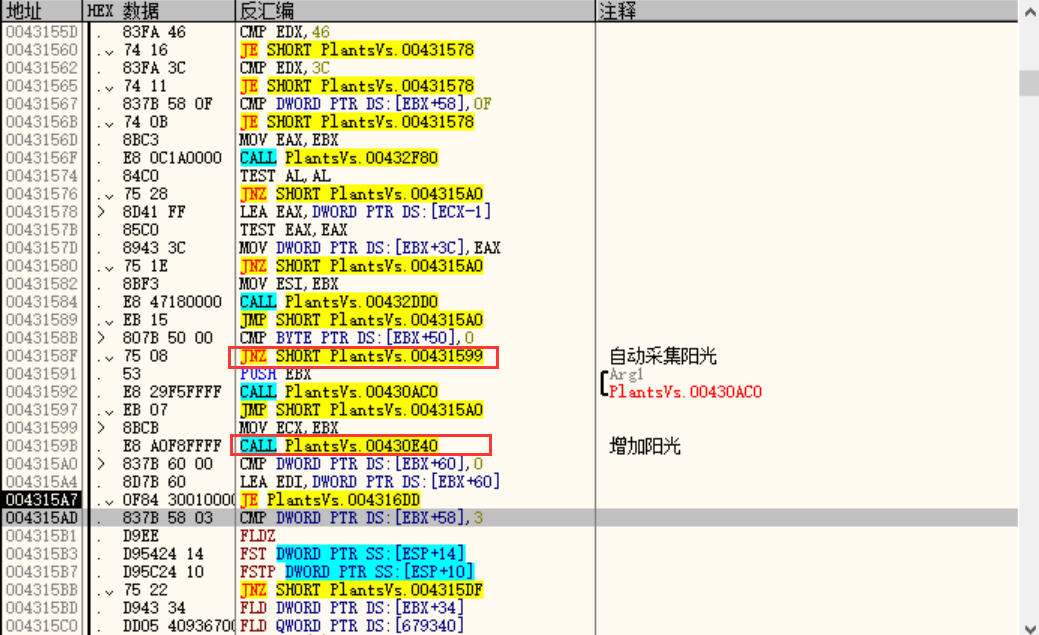Select the MOV ESI,EBX instruction
Viewport: 1039px width, 635px height.
(x=289, y=284)
